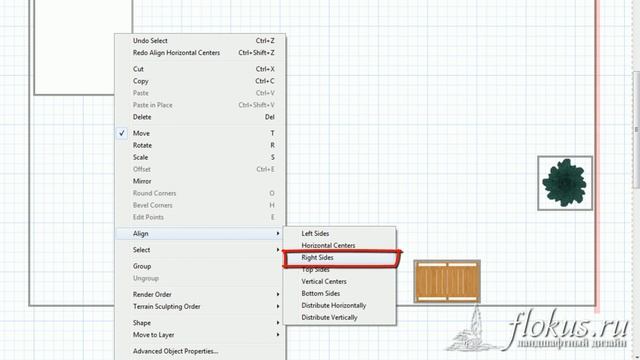This screenshot has height=360, width=640.
Task: Select Right Sides alignment
Action: point(340,258)
